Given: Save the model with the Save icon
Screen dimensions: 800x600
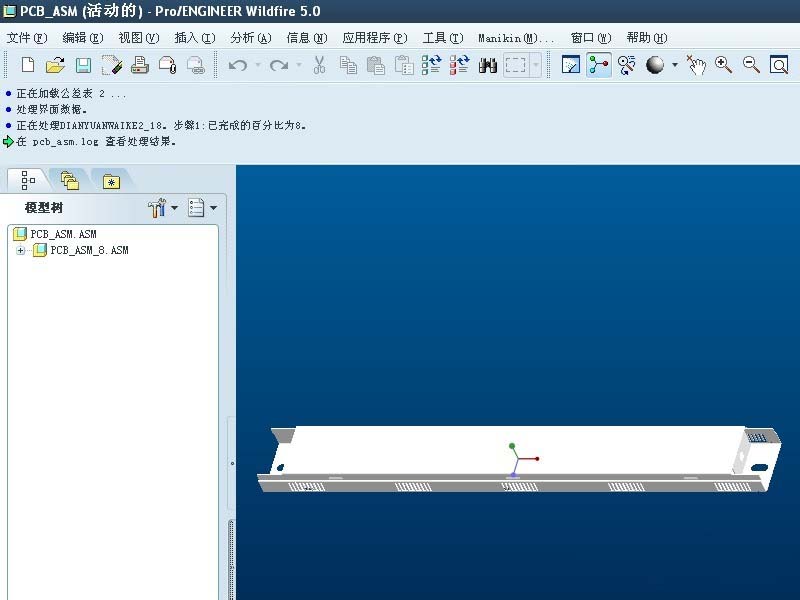Looking at the screenshot, I should 84,64.
